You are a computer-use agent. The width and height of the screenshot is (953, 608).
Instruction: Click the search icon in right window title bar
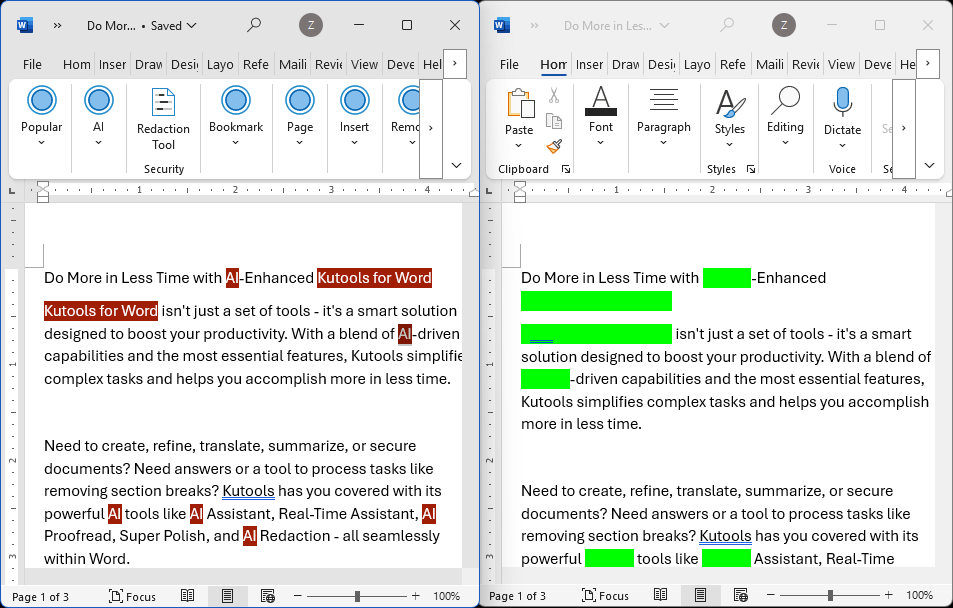(x=727, y=25)
